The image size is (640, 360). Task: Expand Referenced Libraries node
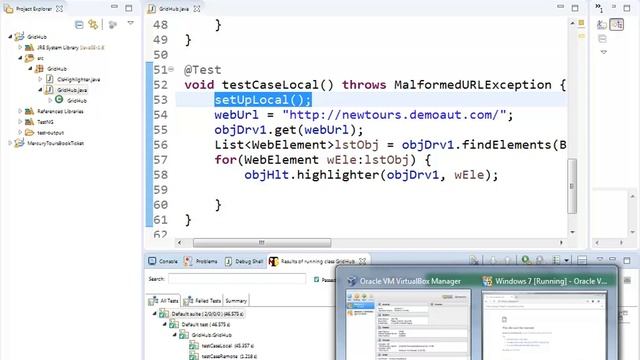(20, 111)
